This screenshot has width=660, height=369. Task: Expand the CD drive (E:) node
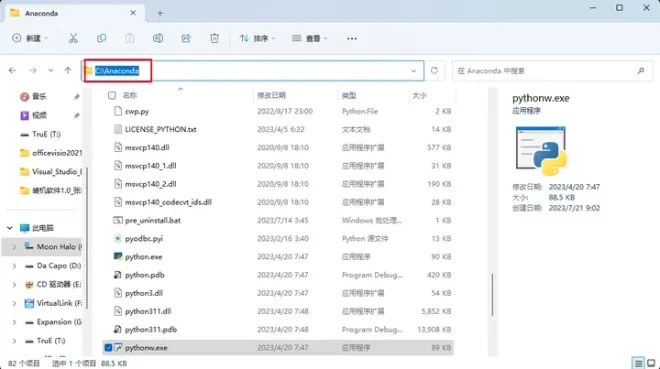[14, 284]
